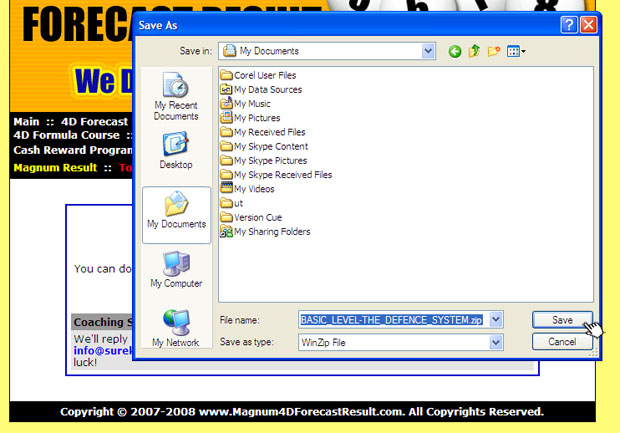Create a new folder
The width and height of the screenshot is (620, 433).
(494, 51)
